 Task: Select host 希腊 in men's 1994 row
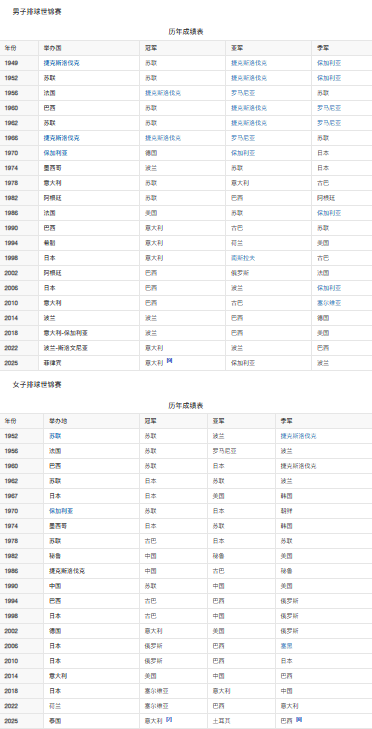click(x=50, y=243)
